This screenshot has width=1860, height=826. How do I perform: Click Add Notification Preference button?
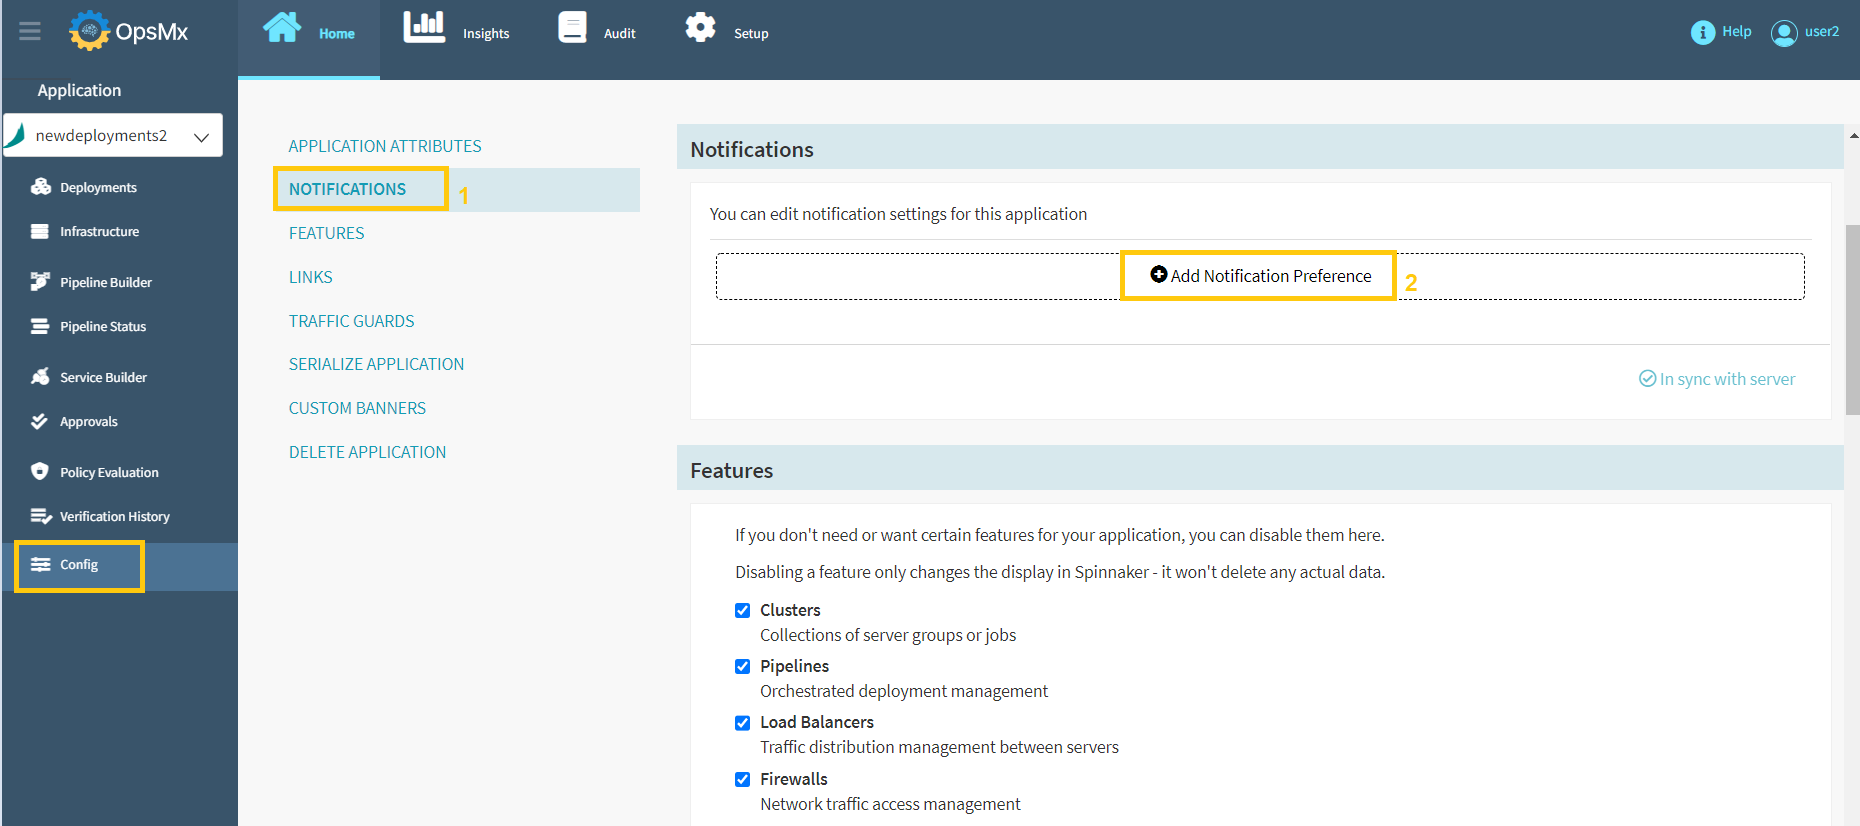1260,276
